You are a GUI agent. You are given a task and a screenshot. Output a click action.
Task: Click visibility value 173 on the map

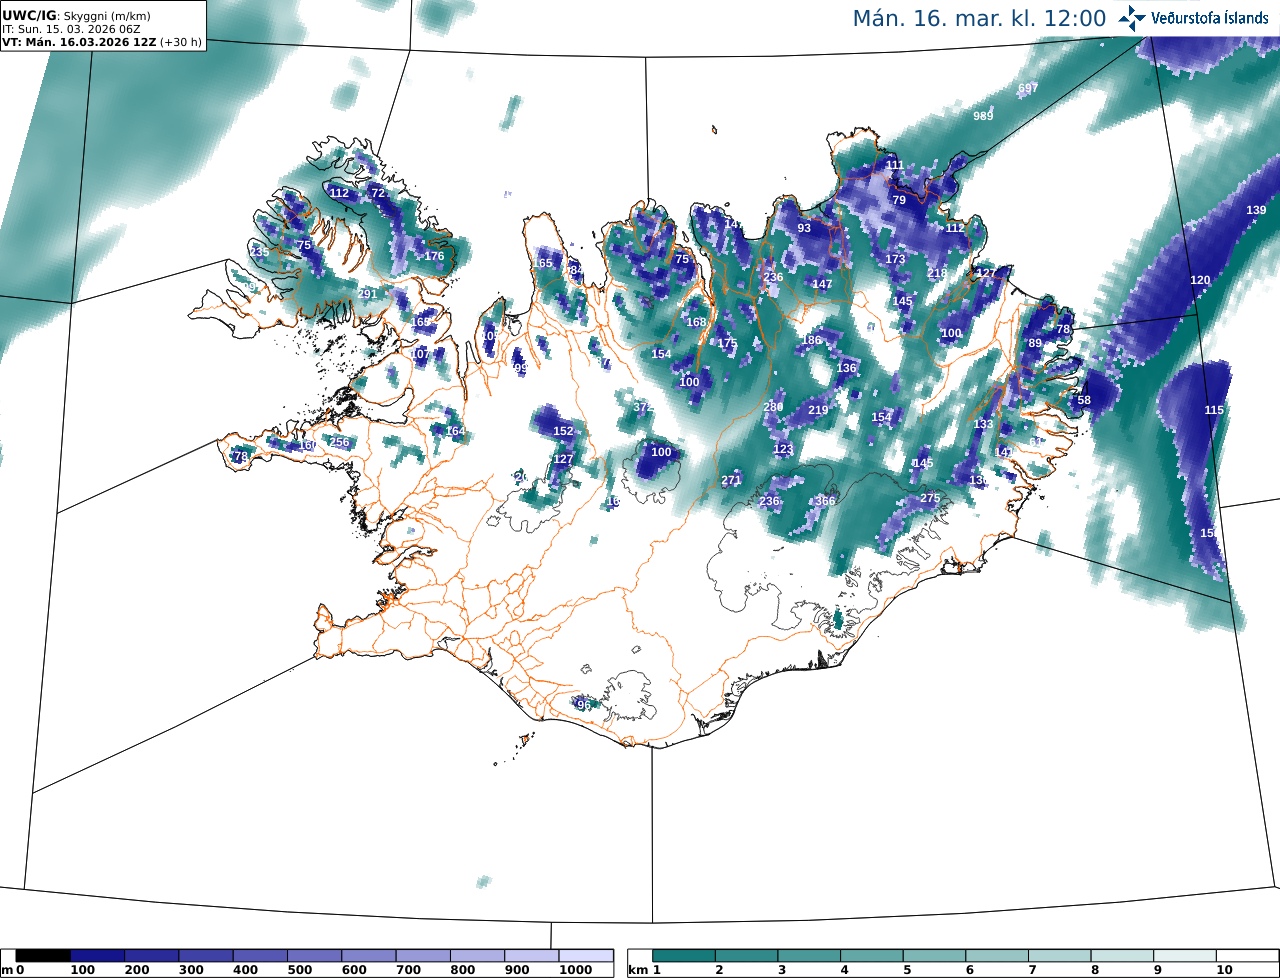[x=895, y=259]
